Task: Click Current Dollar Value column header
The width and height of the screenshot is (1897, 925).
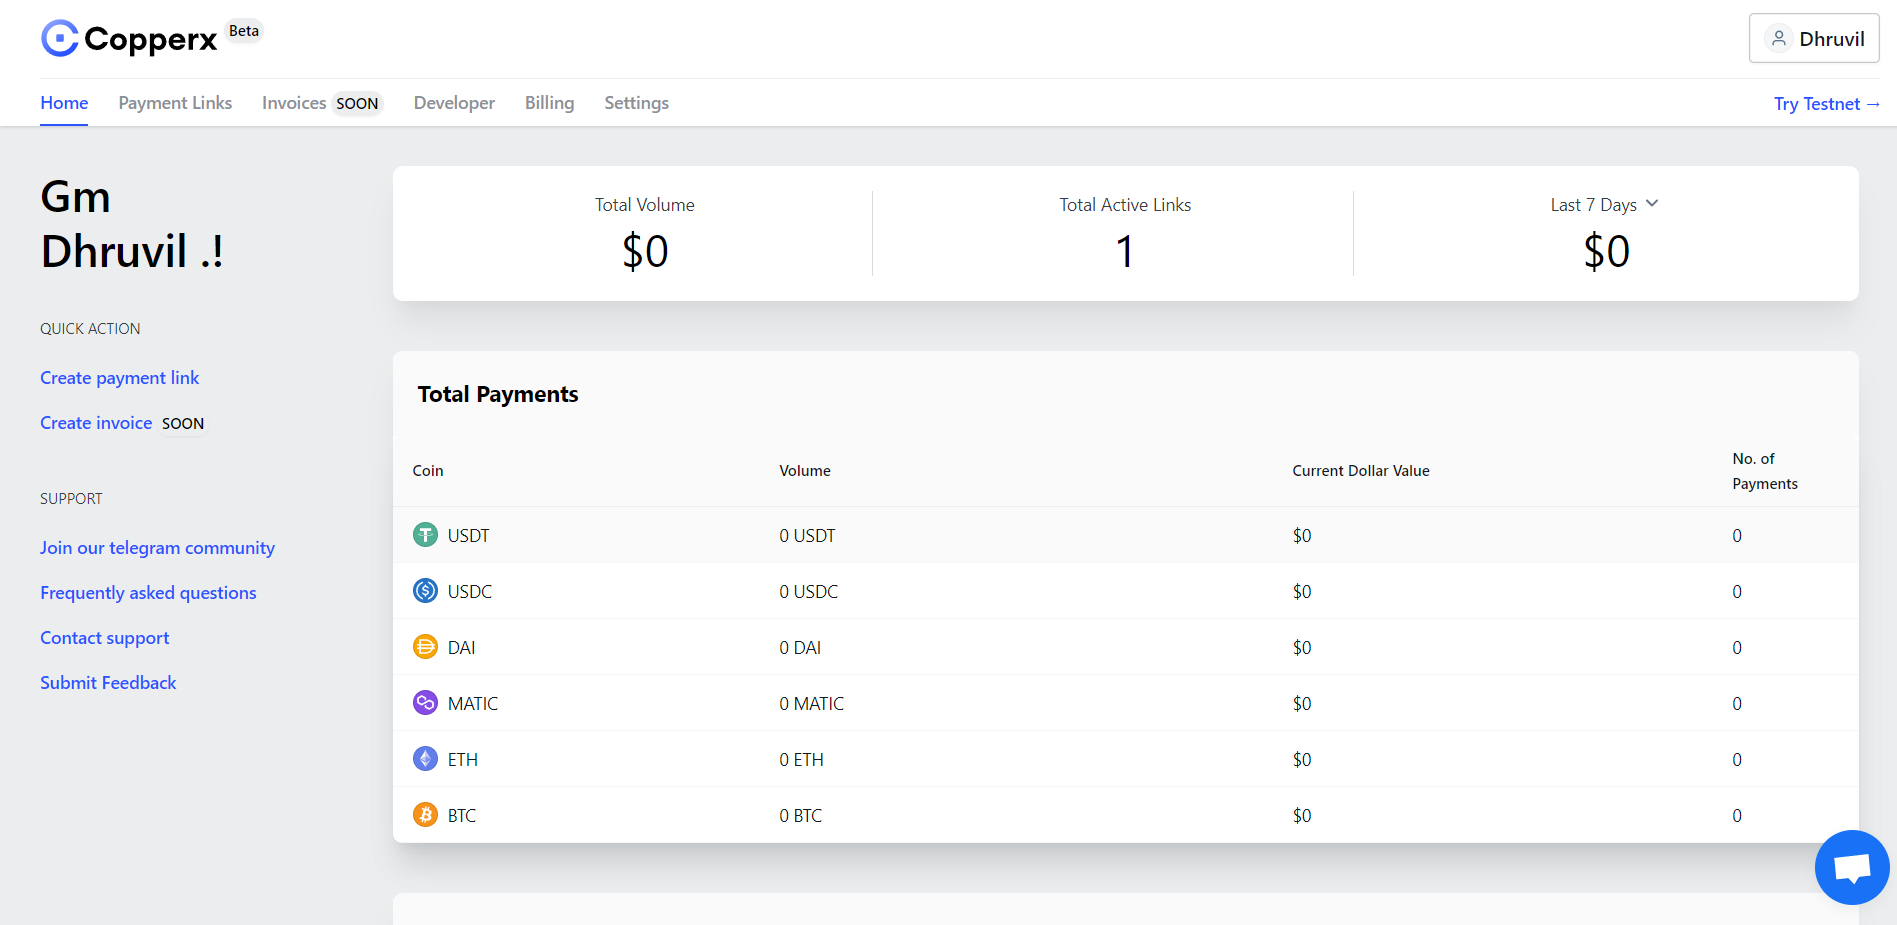Action: (x=1361, y=471)
